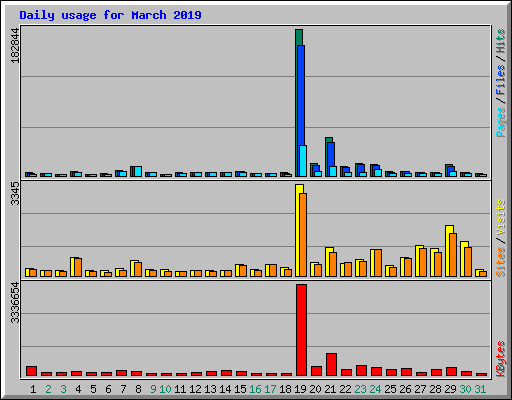Click day label 18 on the x-axis

(285, 389)
